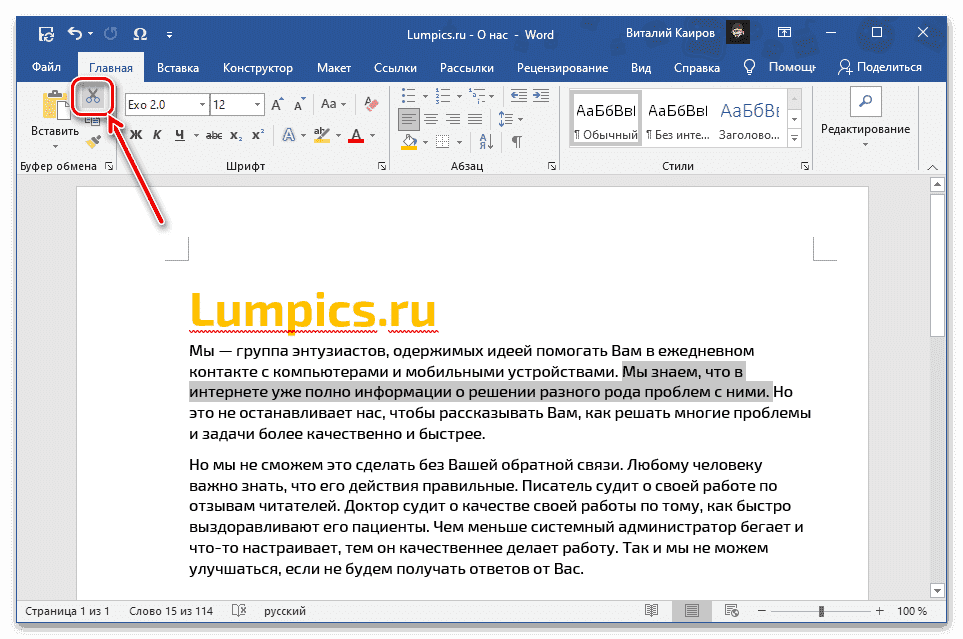This screenshot has width=963, height=639.
Task: Click the zoom slider in status bar
Action: point(821,611)
